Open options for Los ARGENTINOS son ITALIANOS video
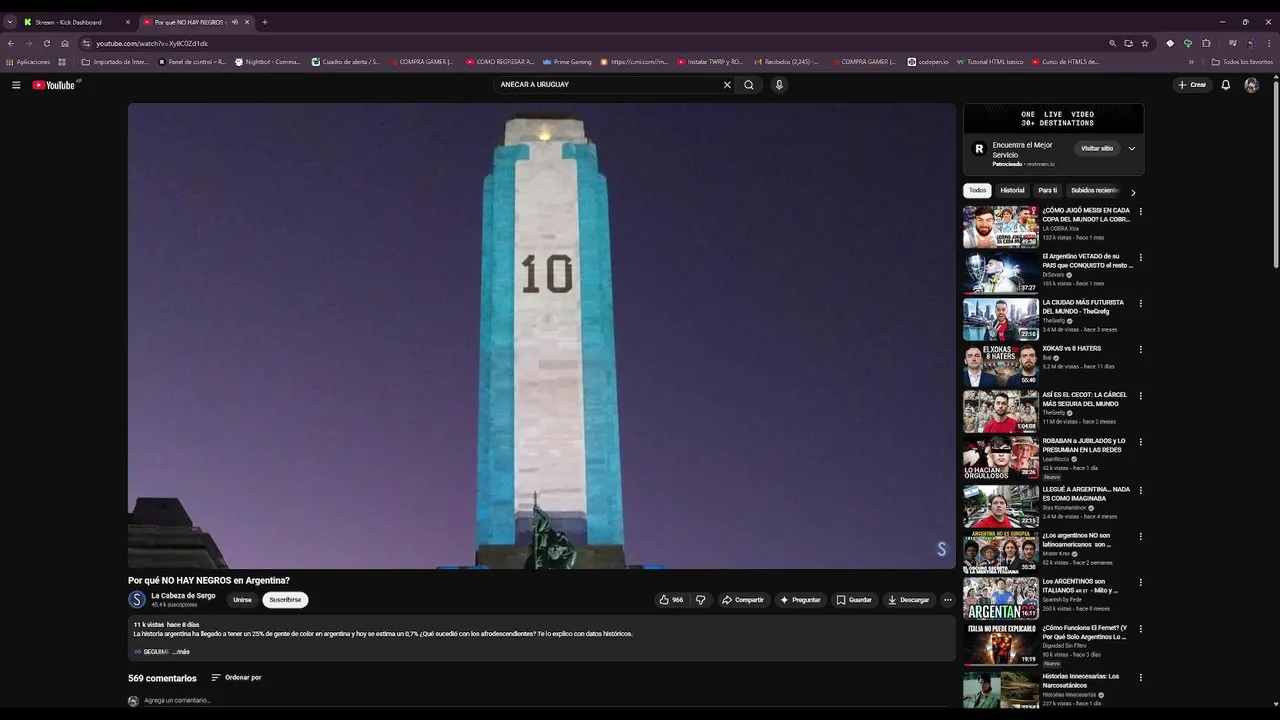The image size is (1280, 720). (x=1140, y=583)
